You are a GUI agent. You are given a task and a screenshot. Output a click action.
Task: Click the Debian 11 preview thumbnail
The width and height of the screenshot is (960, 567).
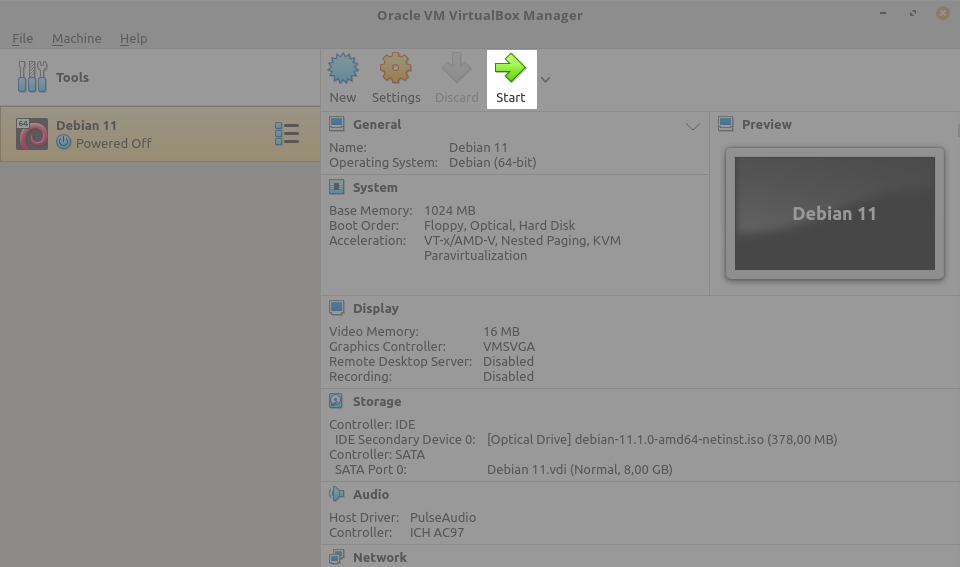pyautogui.click(x=834, y=213)
